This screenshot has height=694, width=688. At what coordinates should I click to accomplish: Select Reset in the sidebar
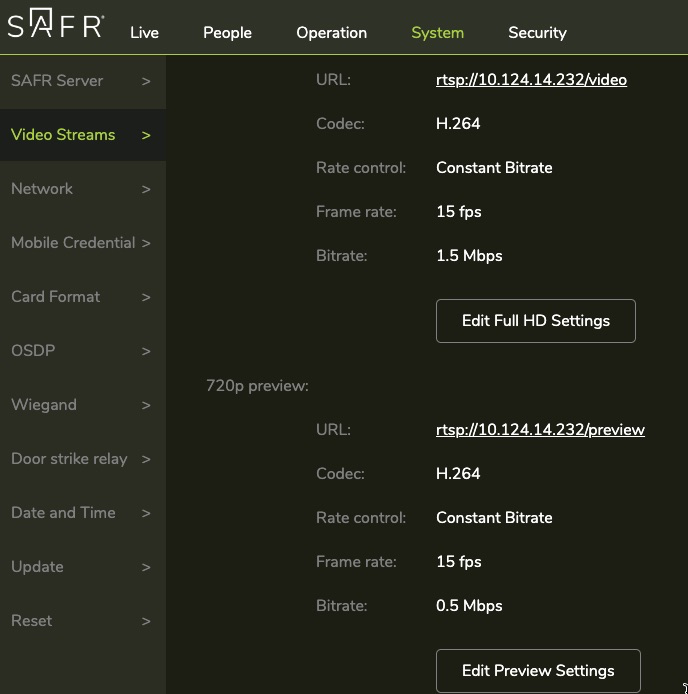click(x=31, y=621)
